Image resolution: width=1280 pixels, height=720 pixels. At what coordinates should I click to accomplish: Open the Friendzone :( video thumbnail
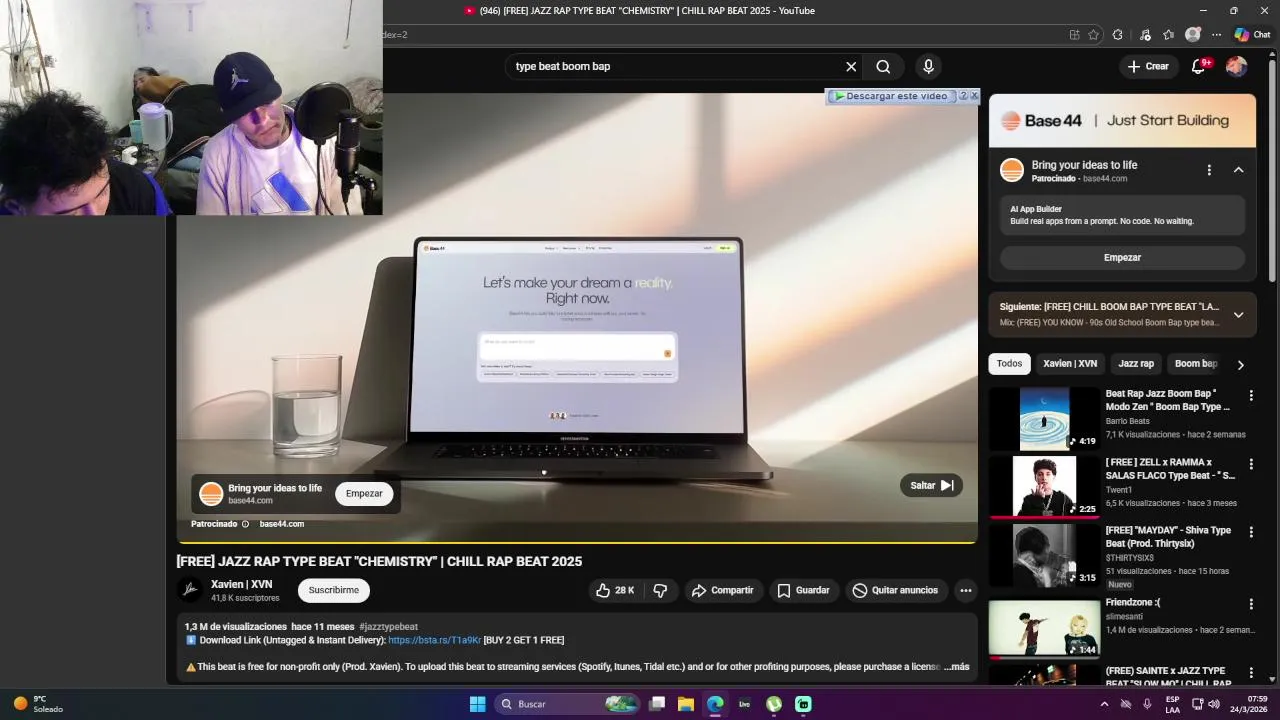pos(1044,627)
